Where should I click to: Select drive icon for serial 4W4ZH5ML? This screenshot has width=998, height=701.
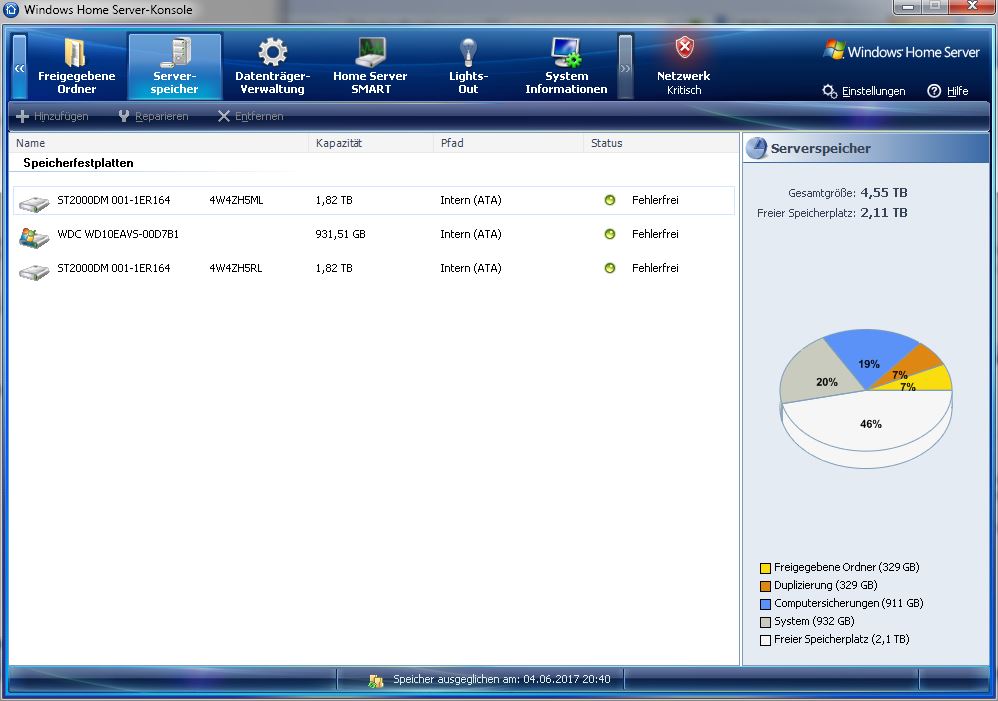tap(34, 203)
